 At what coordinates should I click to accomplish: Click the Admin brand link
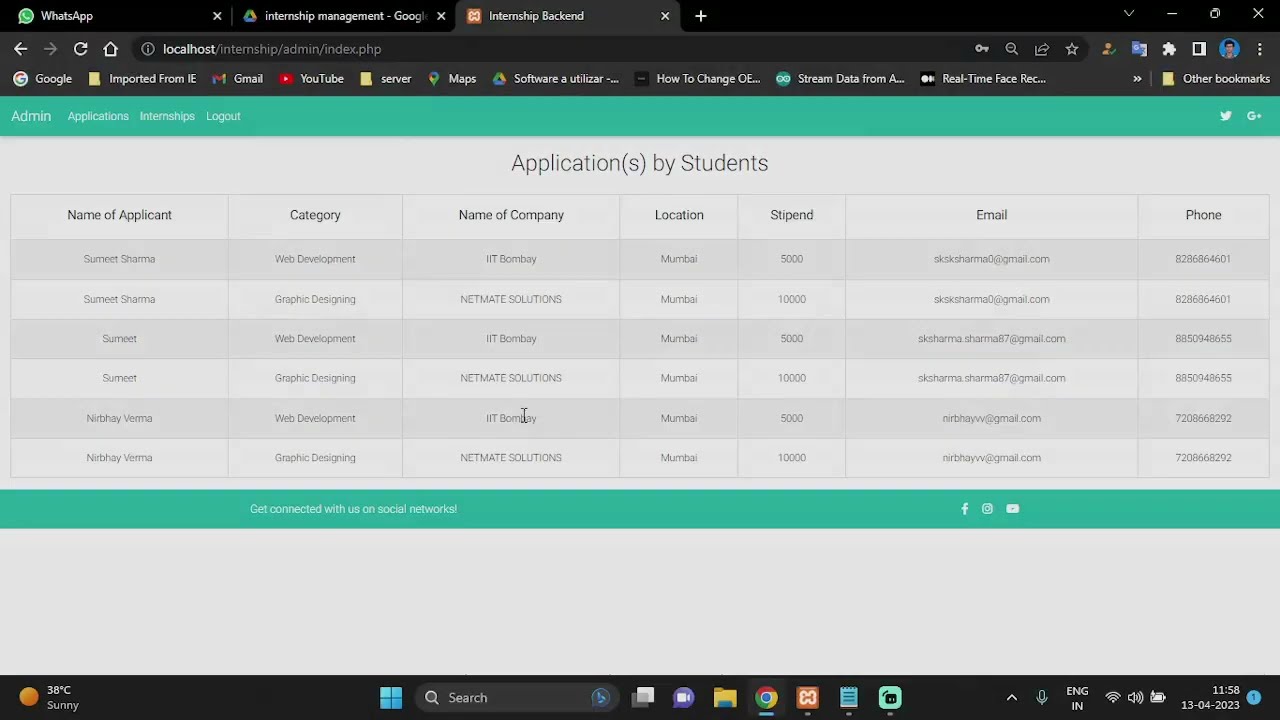[x=31, y=116]
